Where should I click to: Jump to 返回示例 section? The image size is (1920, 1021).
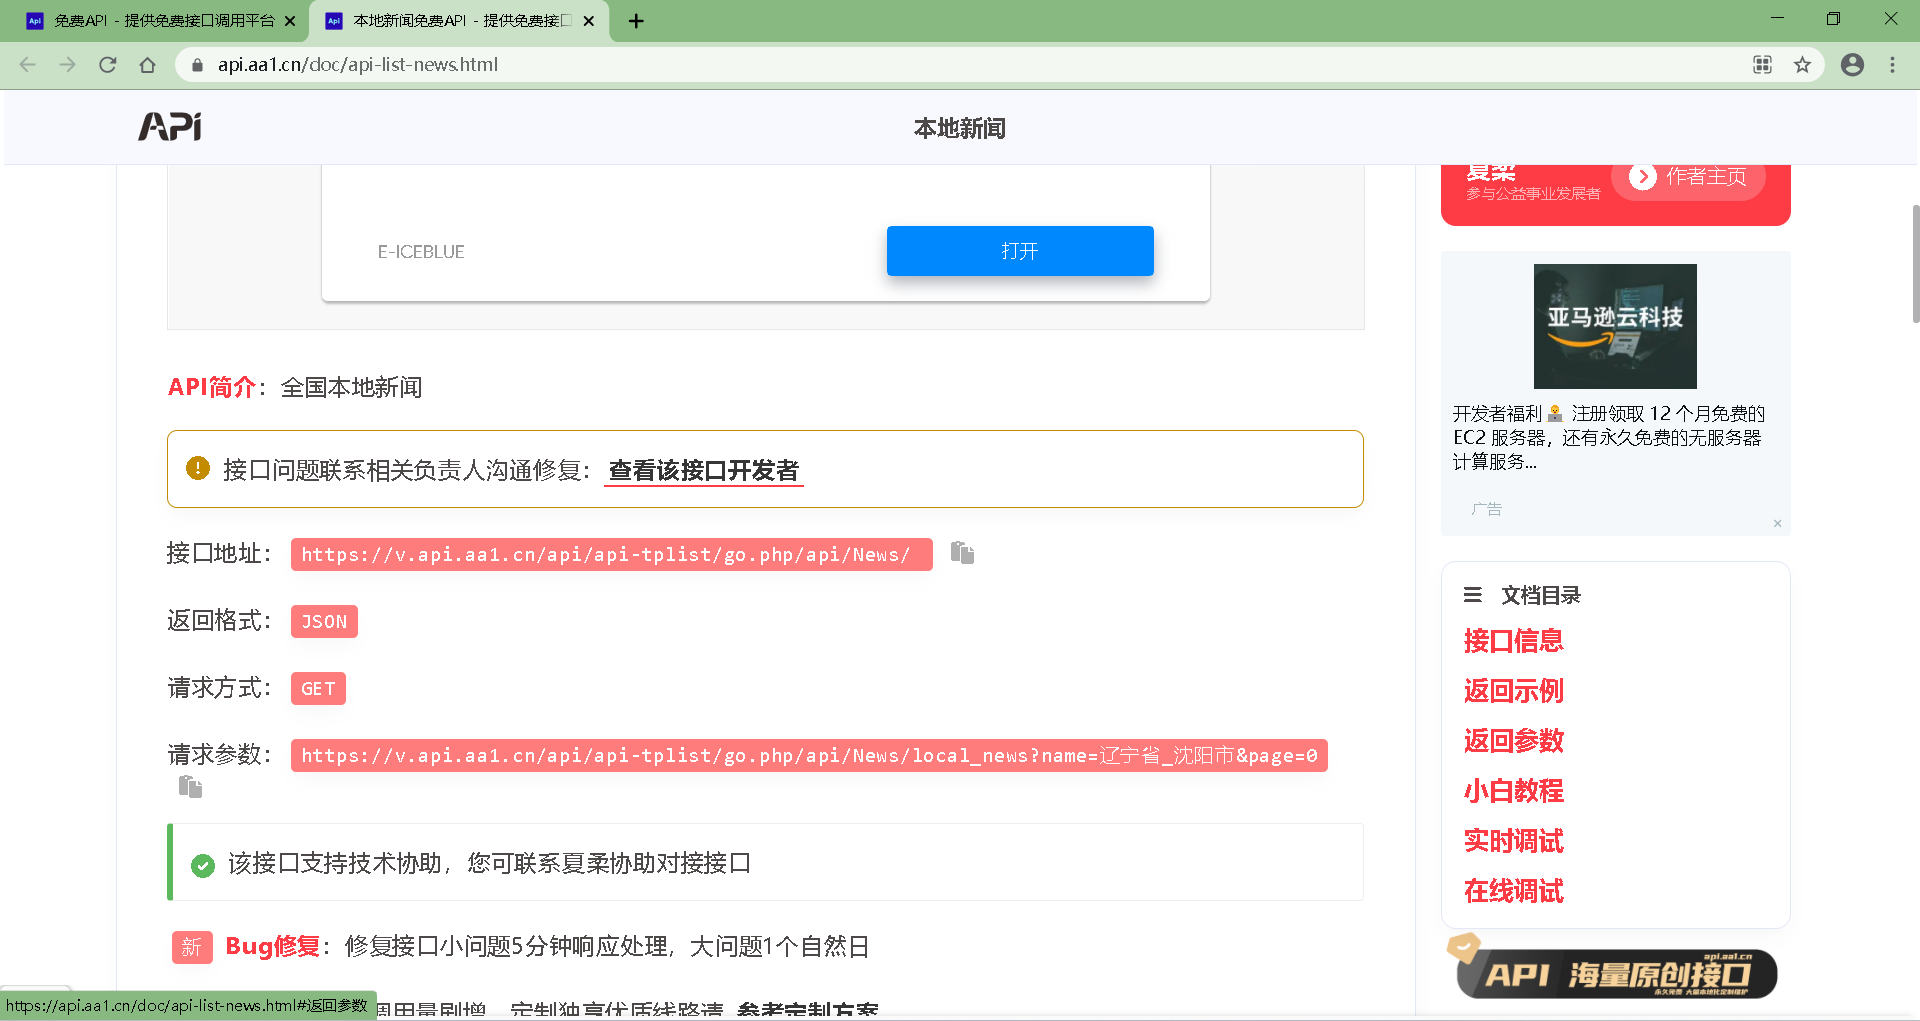[1513, 691]
